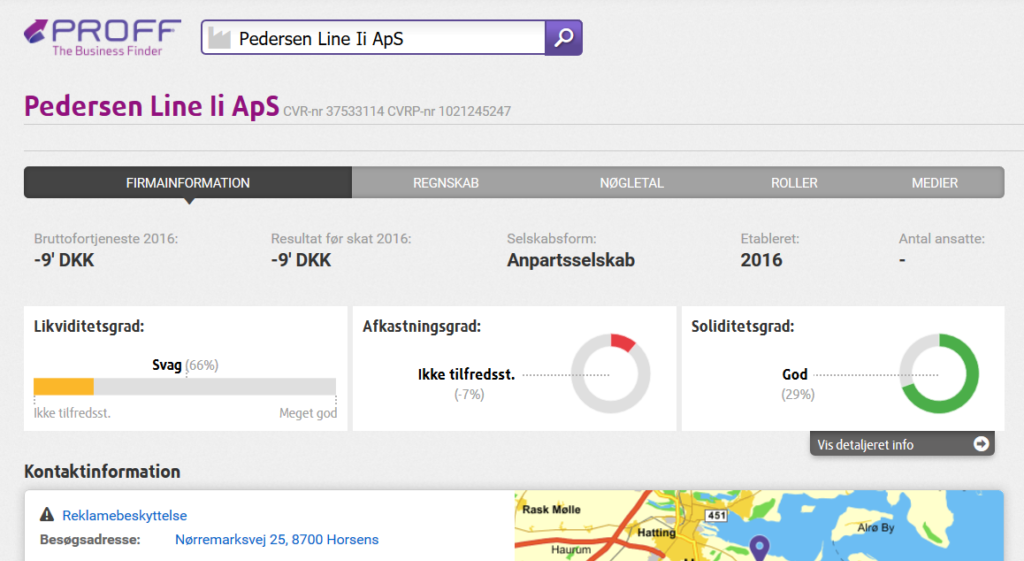Go to the Medier tab

(935, 183)
